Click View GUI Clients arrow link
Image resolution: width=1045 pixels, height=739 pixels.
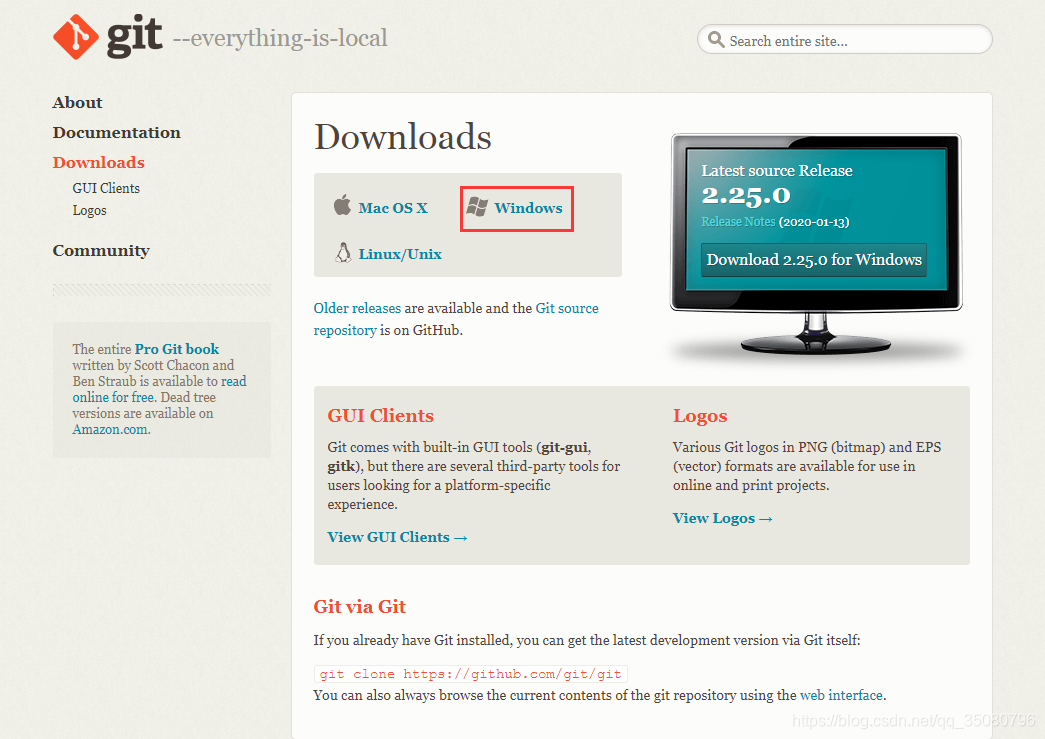point(397,537)
